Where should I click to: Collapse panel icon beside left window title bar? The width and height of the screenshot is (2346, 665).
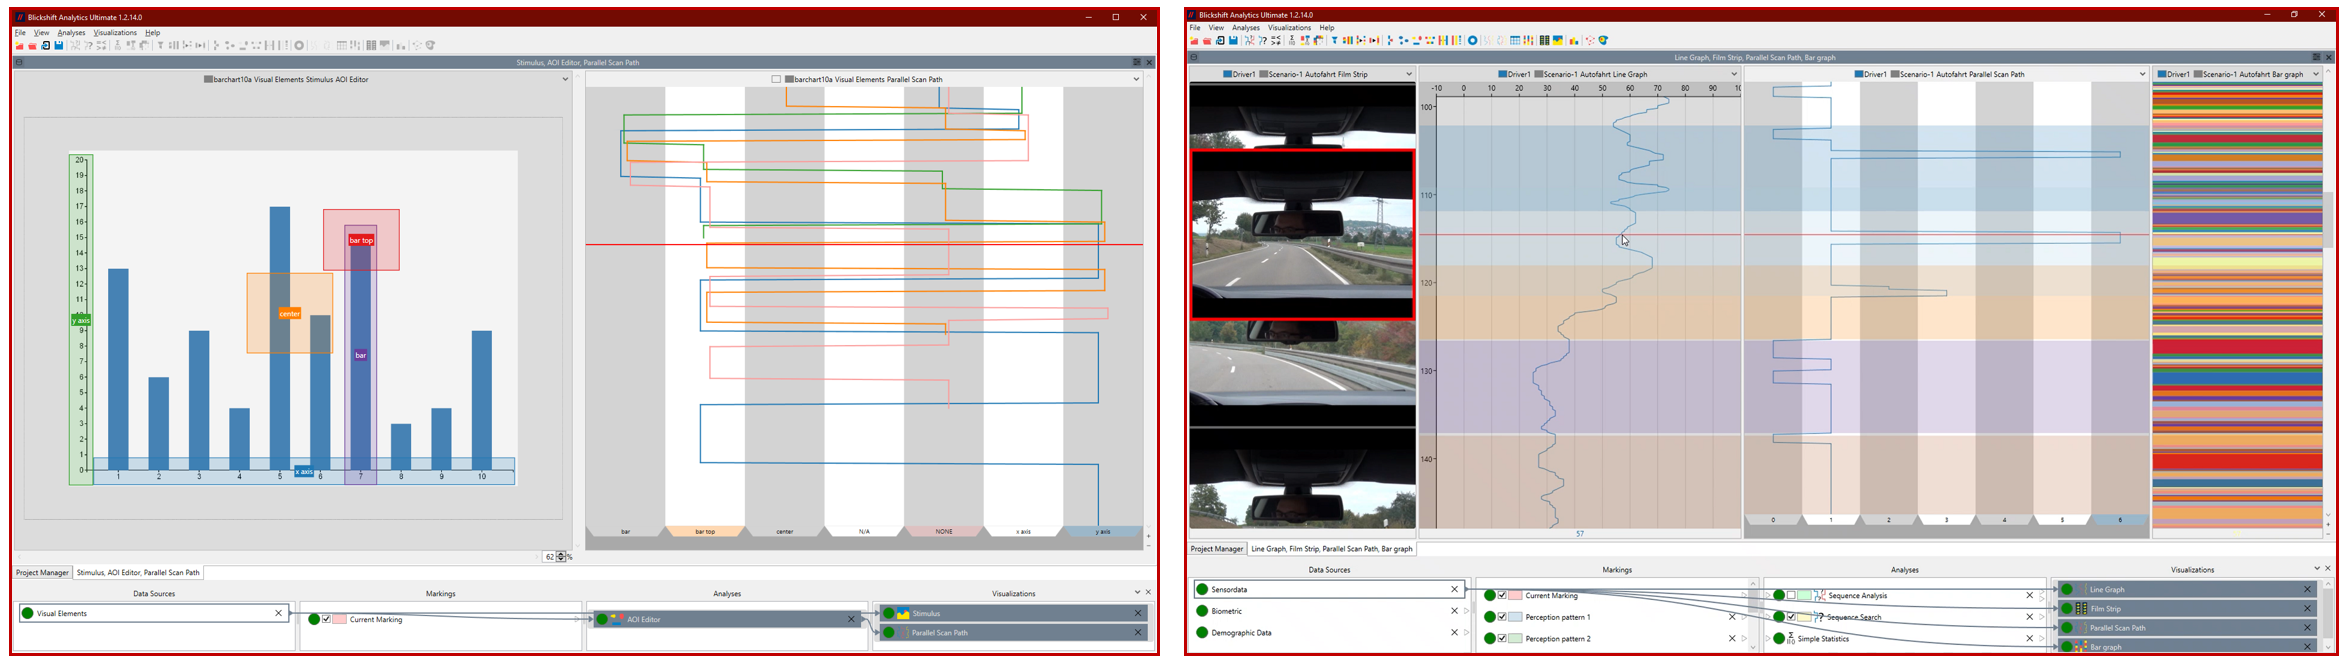coord(18,62)
